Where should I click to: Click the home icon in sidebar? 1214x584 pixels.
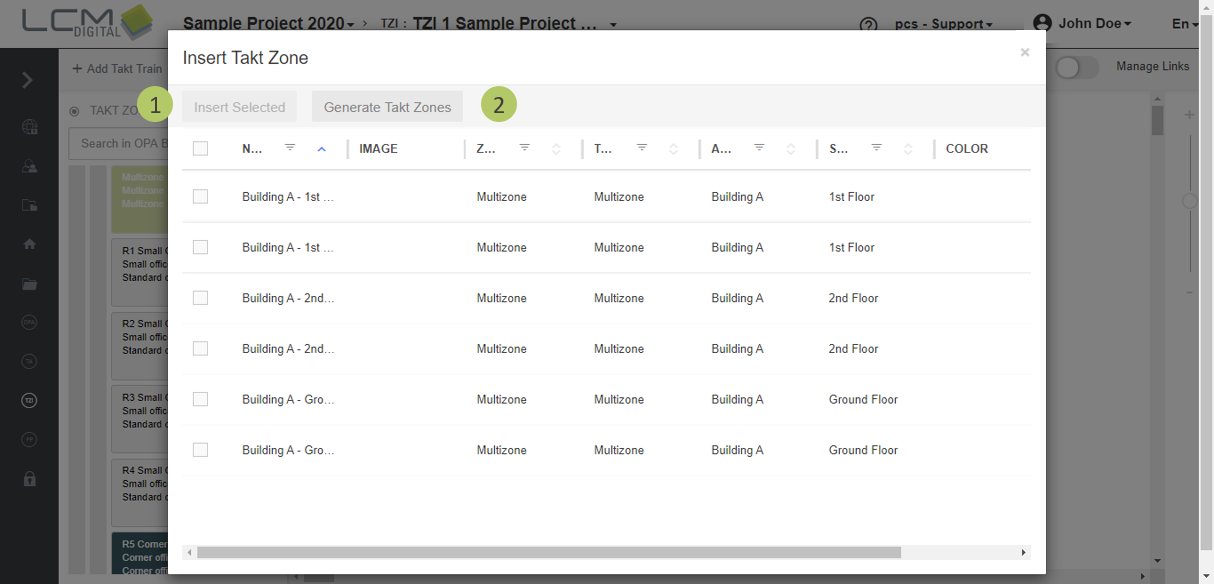tap(29, 243)
